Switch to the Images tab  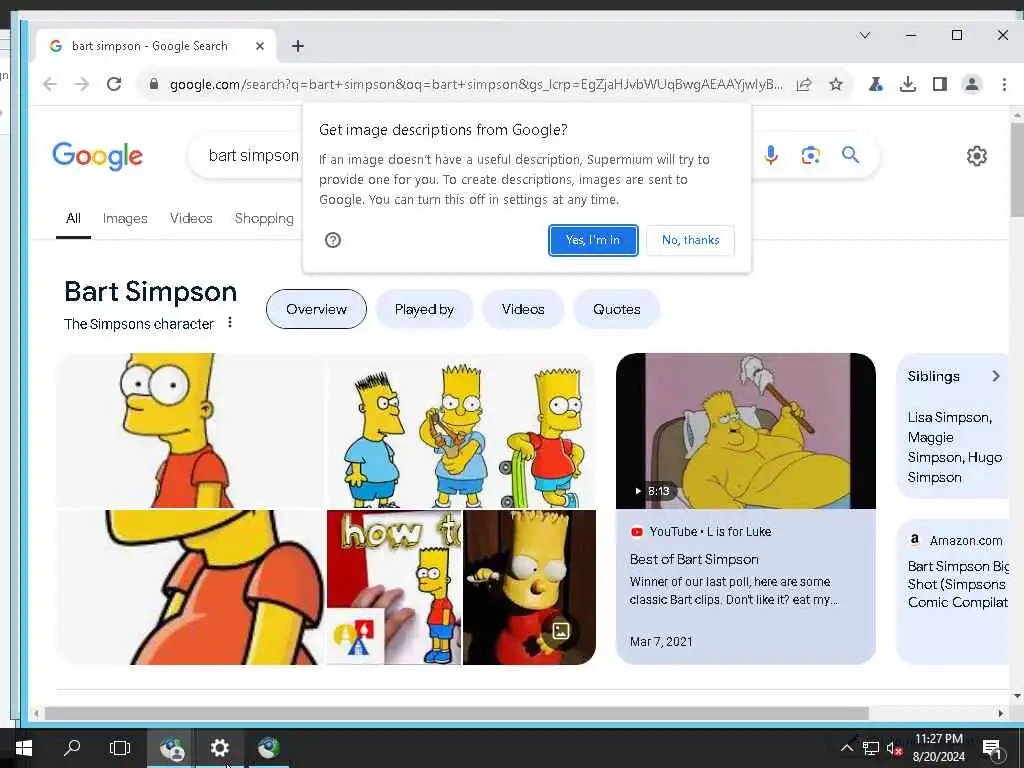[125, 219]
